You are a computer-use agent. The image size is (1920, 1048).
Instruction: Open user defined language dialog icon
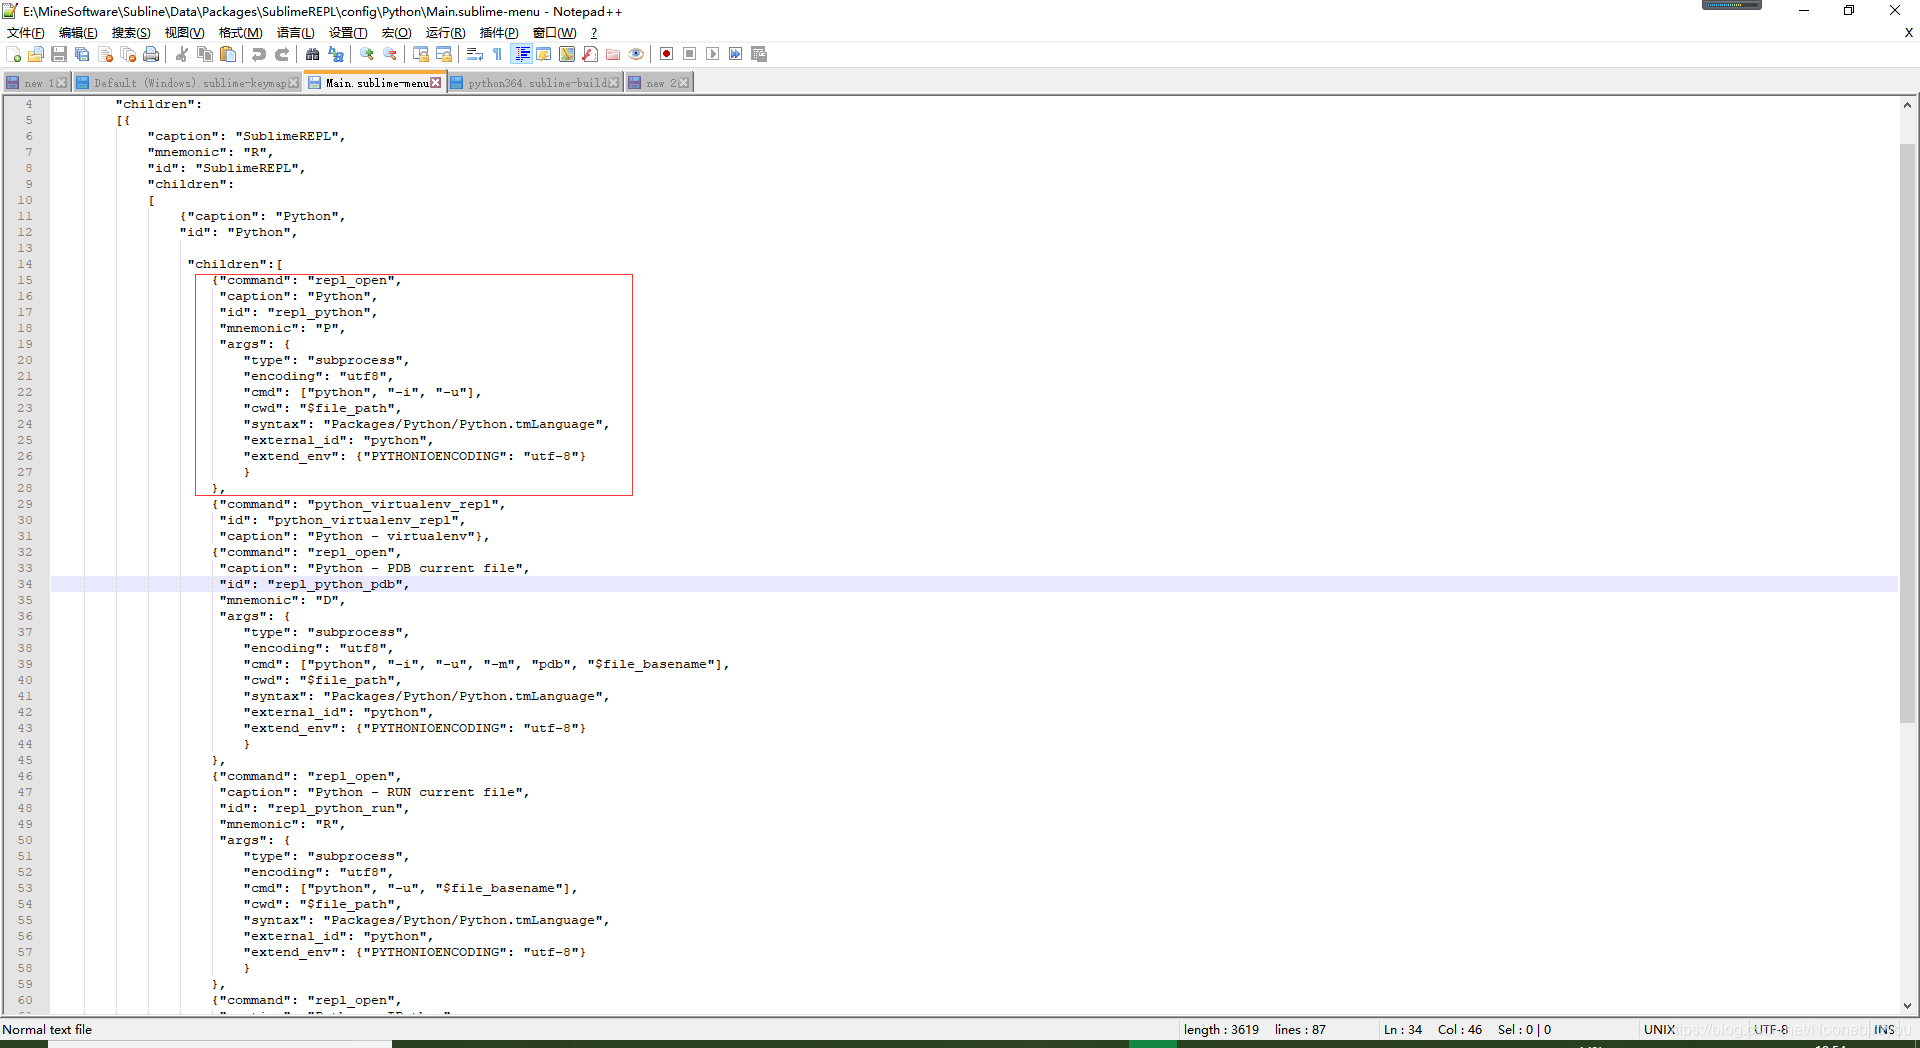544,54
